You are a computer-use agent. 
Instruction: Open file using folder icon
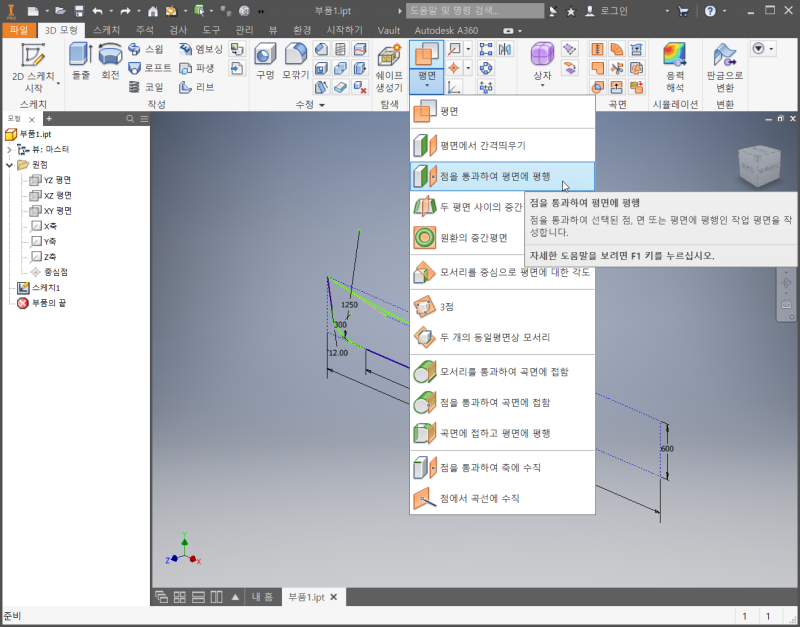[61, 11]
